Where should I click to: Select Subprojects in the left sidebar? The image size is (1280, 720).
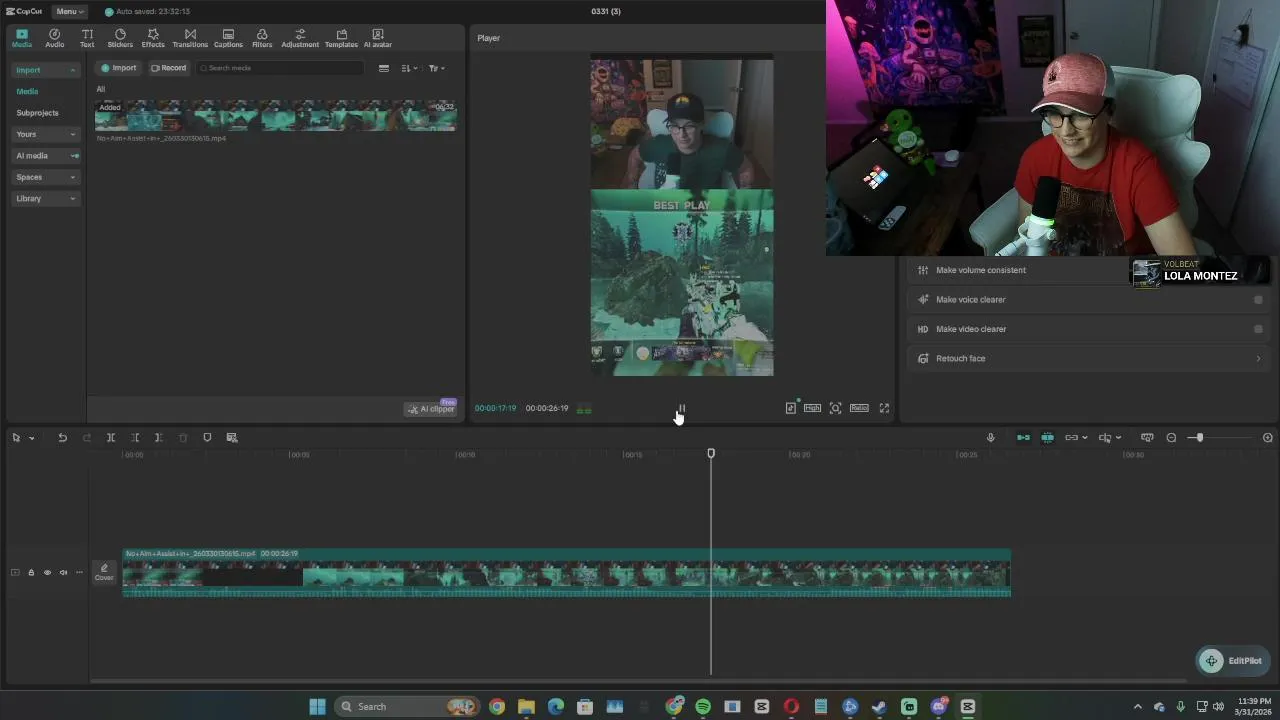[37, 113]
